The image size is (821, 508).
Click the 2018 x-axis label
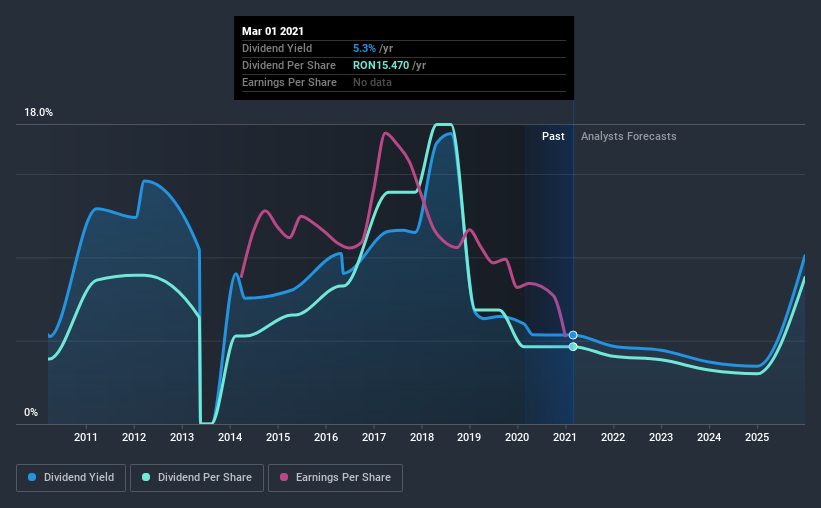click(422, 437)
